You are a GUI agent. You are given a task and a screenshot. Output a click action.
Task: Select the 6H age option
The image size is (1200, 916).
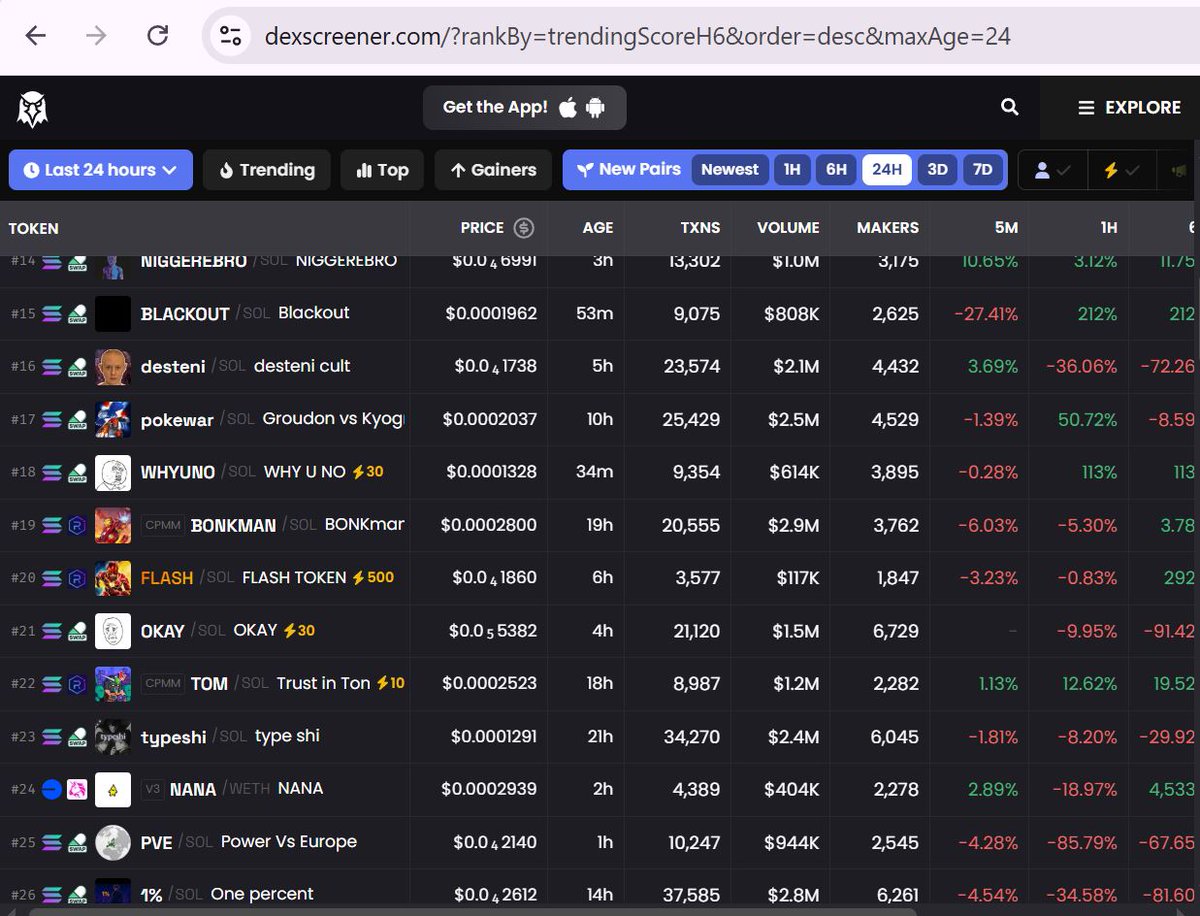pos(836,170)
